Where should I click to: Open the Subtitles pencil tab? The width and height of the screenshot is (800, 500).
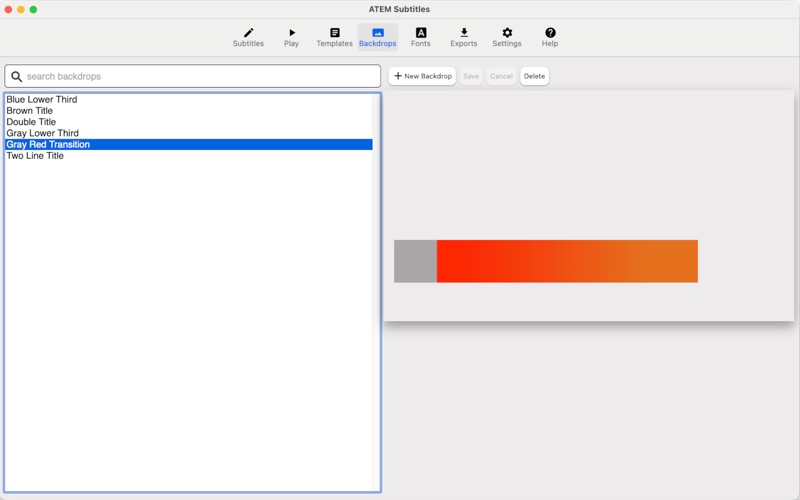[x=248, y=37]
